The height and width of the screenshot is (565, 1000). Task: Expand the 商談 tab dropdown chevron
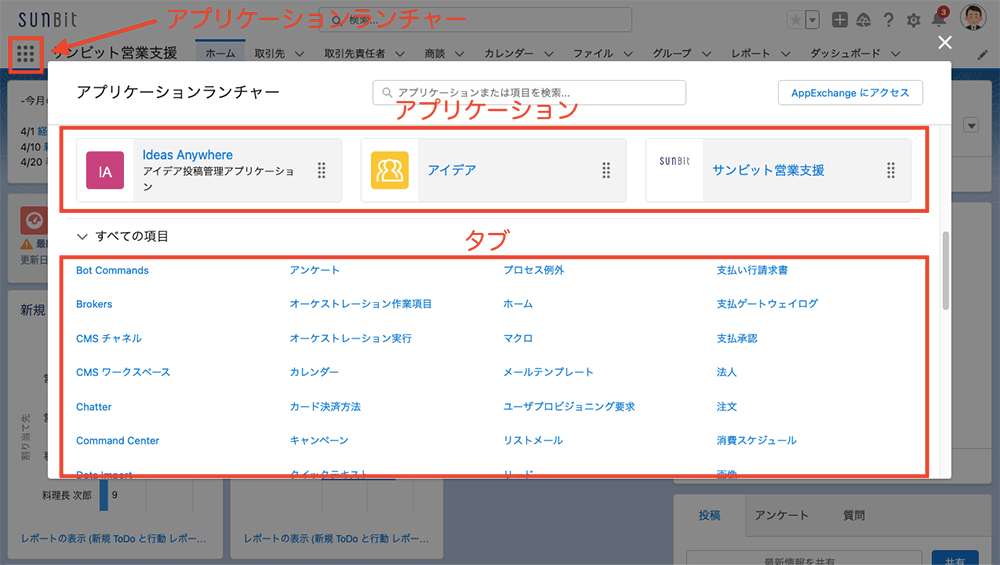460,54
